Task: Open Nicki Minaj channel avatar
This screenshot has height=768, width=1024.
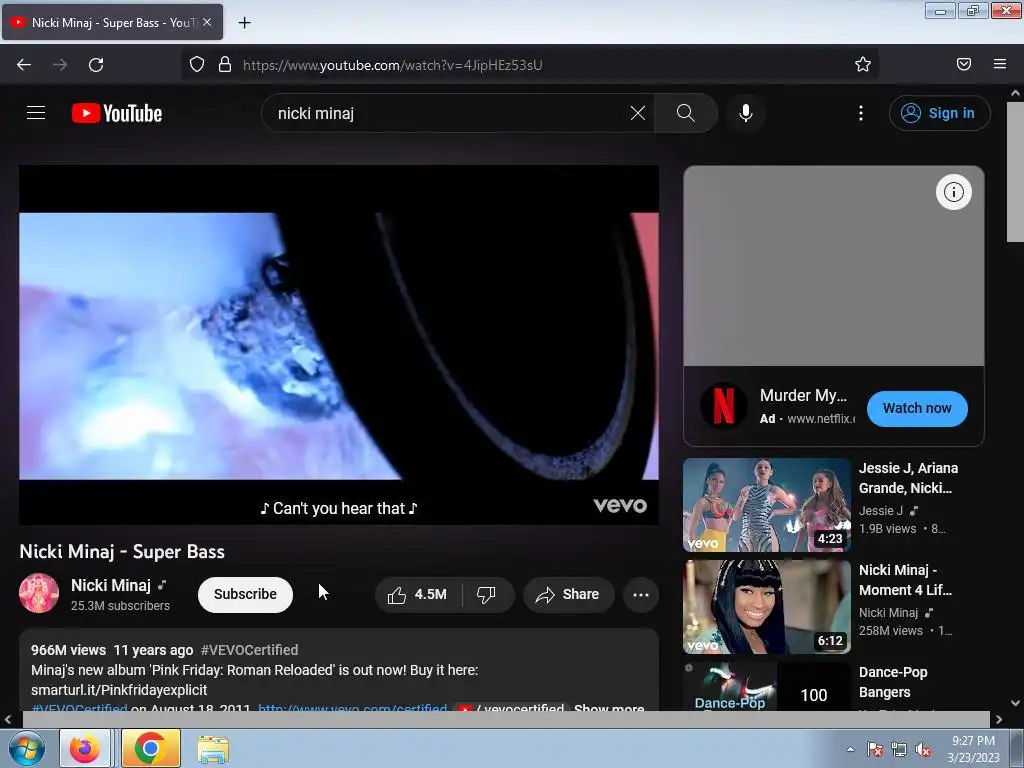Action: pos(39,594)
